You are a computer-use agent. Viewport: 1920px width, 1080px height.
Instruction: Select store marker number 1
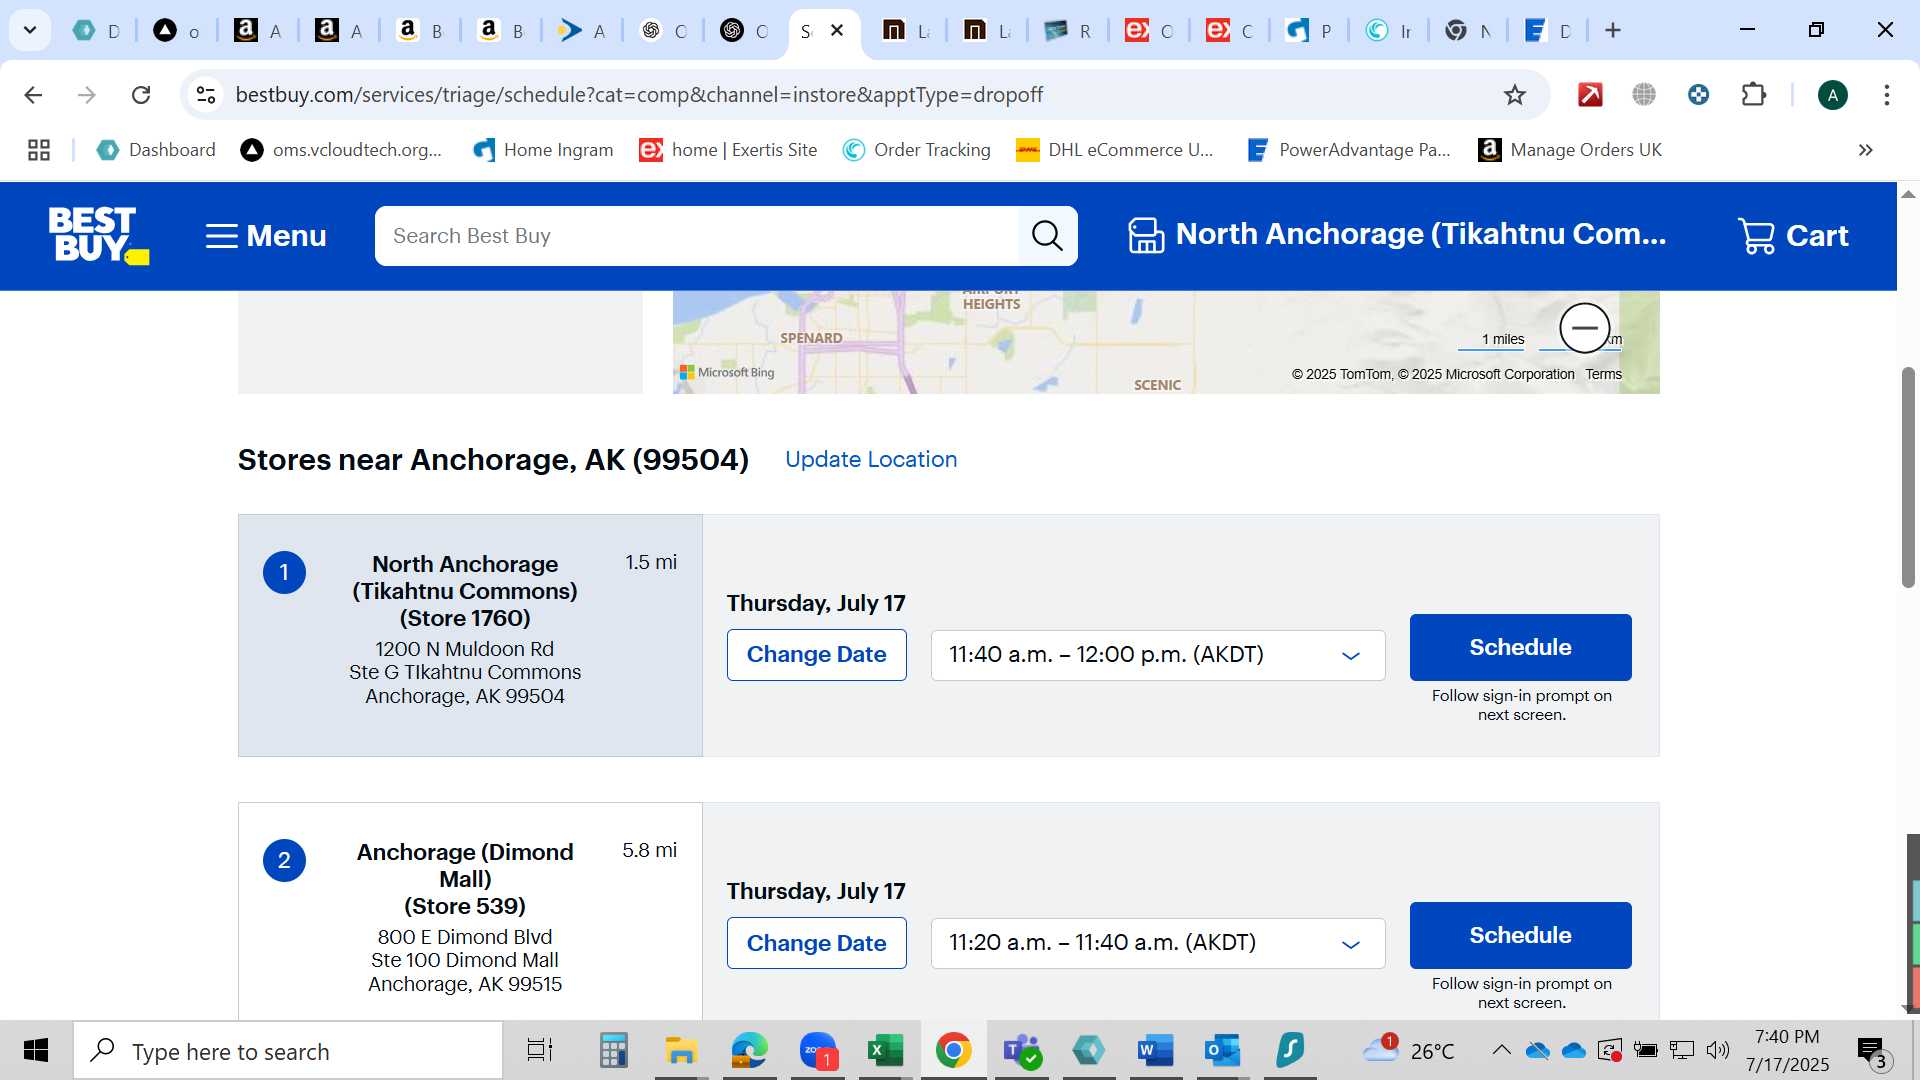click(284, 572)
